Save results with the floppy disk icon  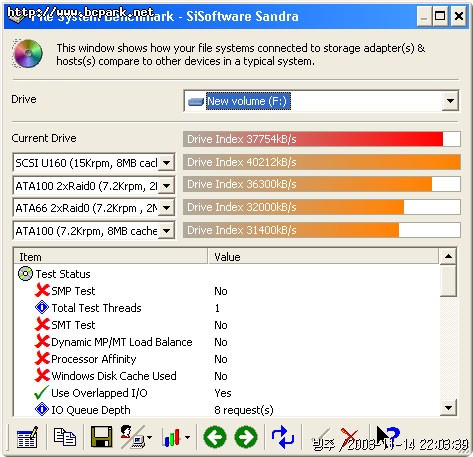[101, 437]
